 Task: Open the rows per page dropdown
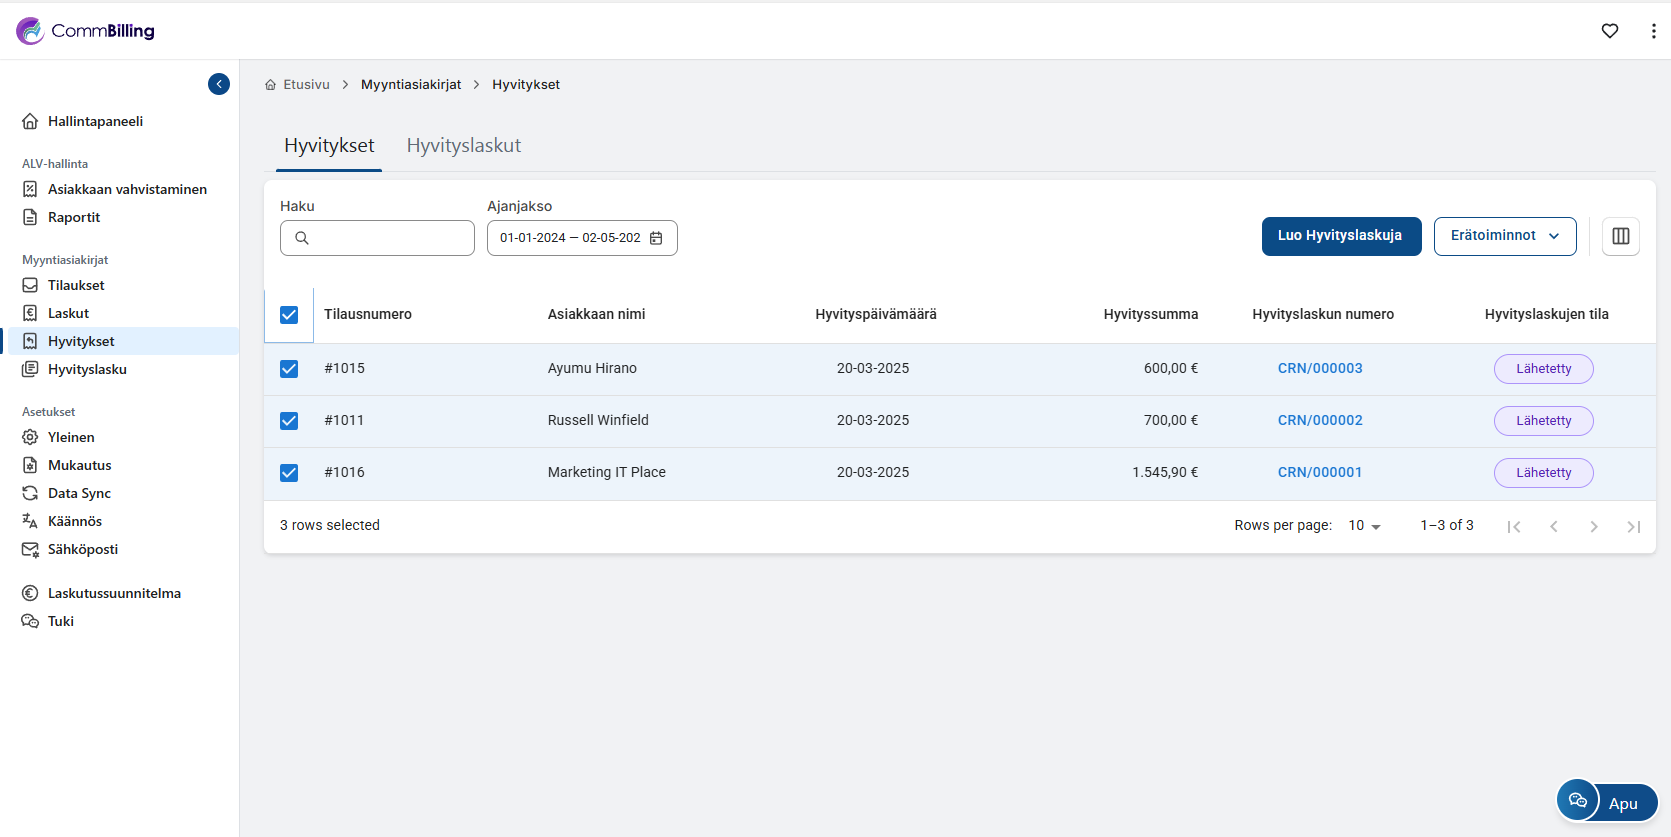(x=1364, y=526)
